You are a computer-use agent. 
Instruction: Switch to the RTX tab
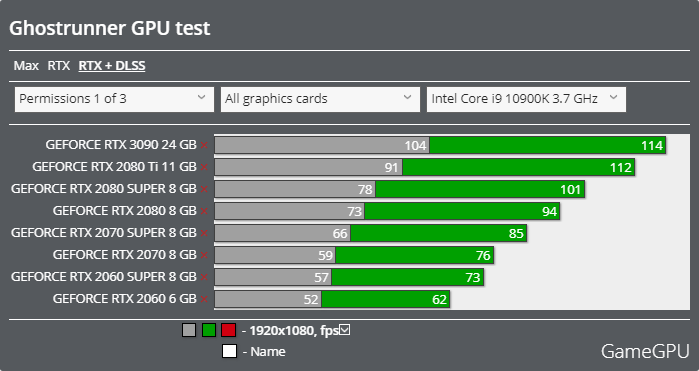pos(59,66)
